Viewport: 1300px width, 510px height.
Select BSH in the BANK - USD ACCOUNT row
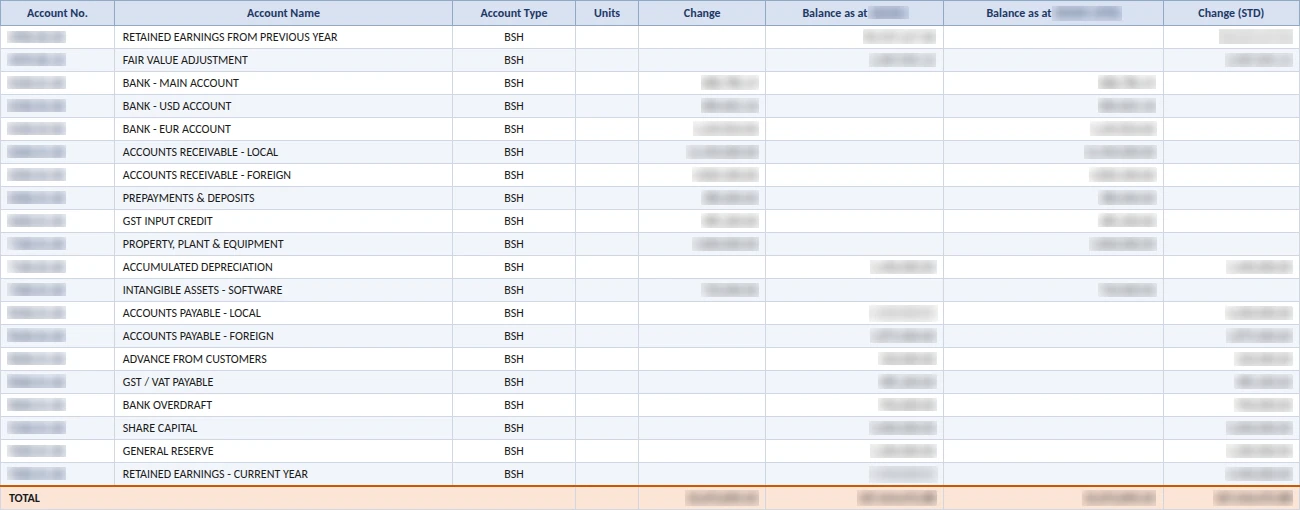(x=514, y=106)
